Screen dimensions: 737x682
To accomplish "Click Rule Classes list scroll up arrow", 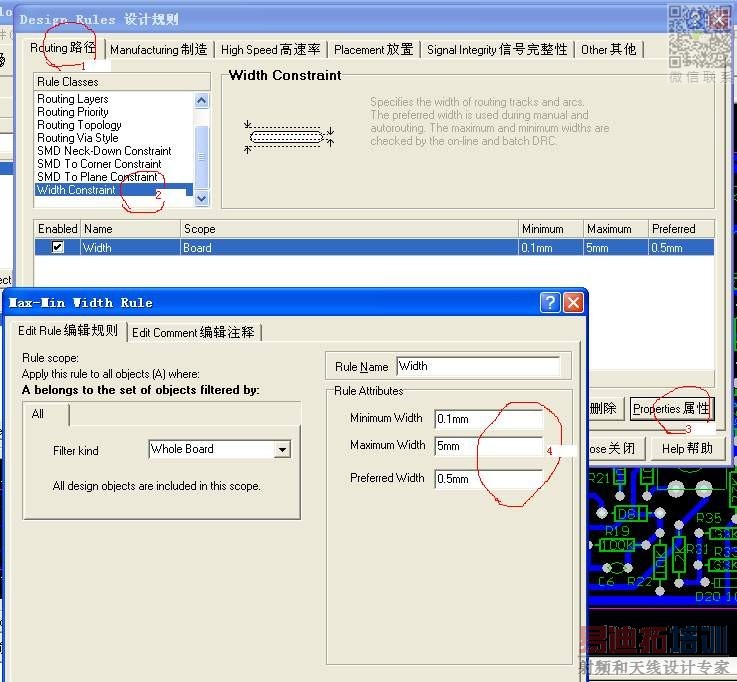I will click(x=202, y=100).
